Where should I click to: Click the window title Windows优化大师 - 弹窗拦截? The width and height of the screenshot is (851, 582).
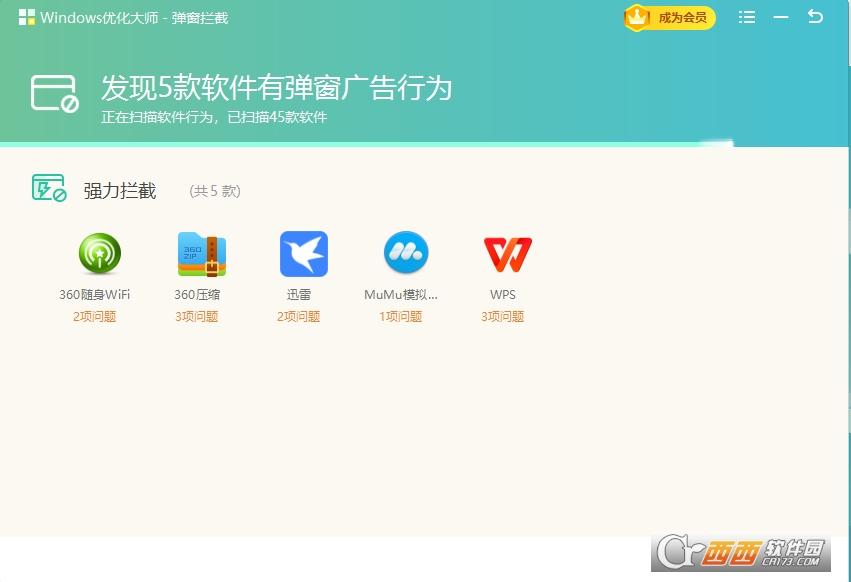134,18
